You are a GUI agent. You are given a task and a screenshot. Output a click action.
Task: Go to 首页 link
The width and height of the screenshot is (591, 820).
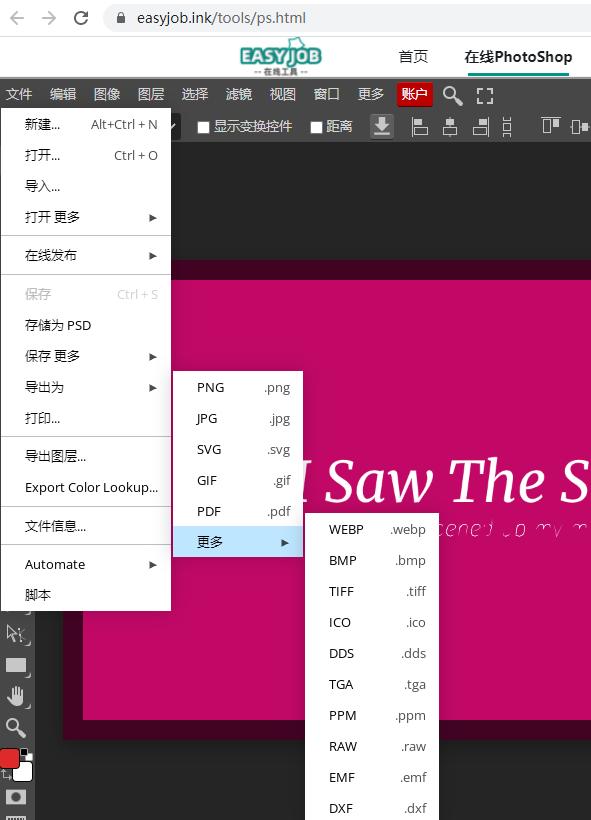414,56
